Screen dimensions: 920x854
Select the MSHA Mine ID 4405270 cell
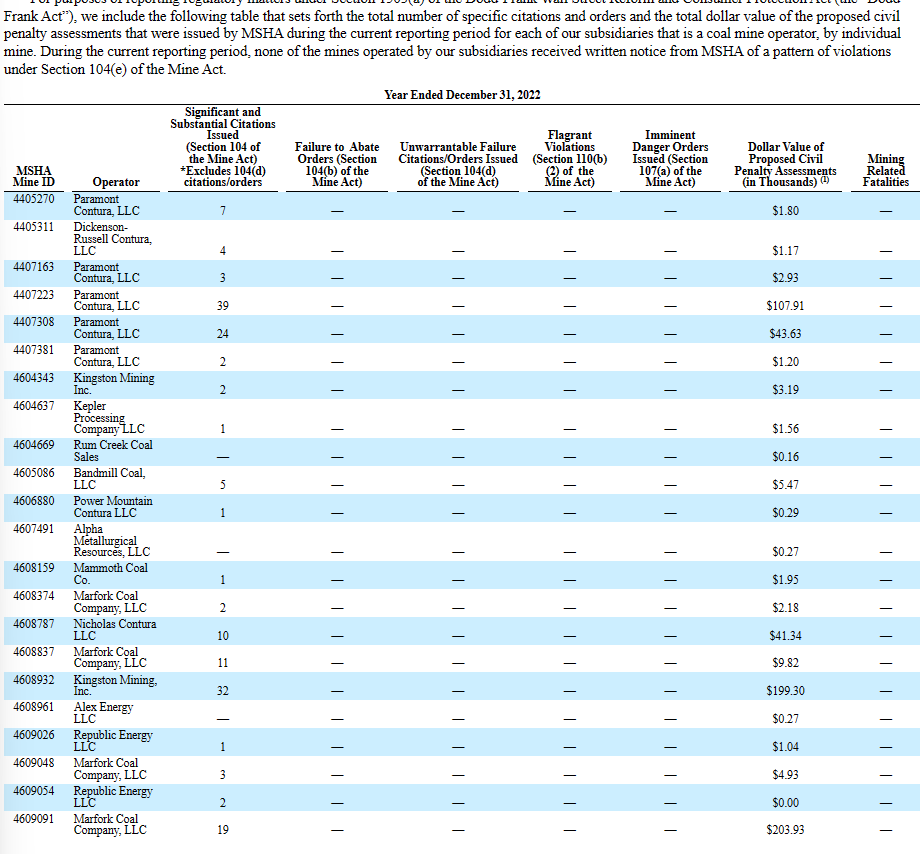tap(33, 199)
